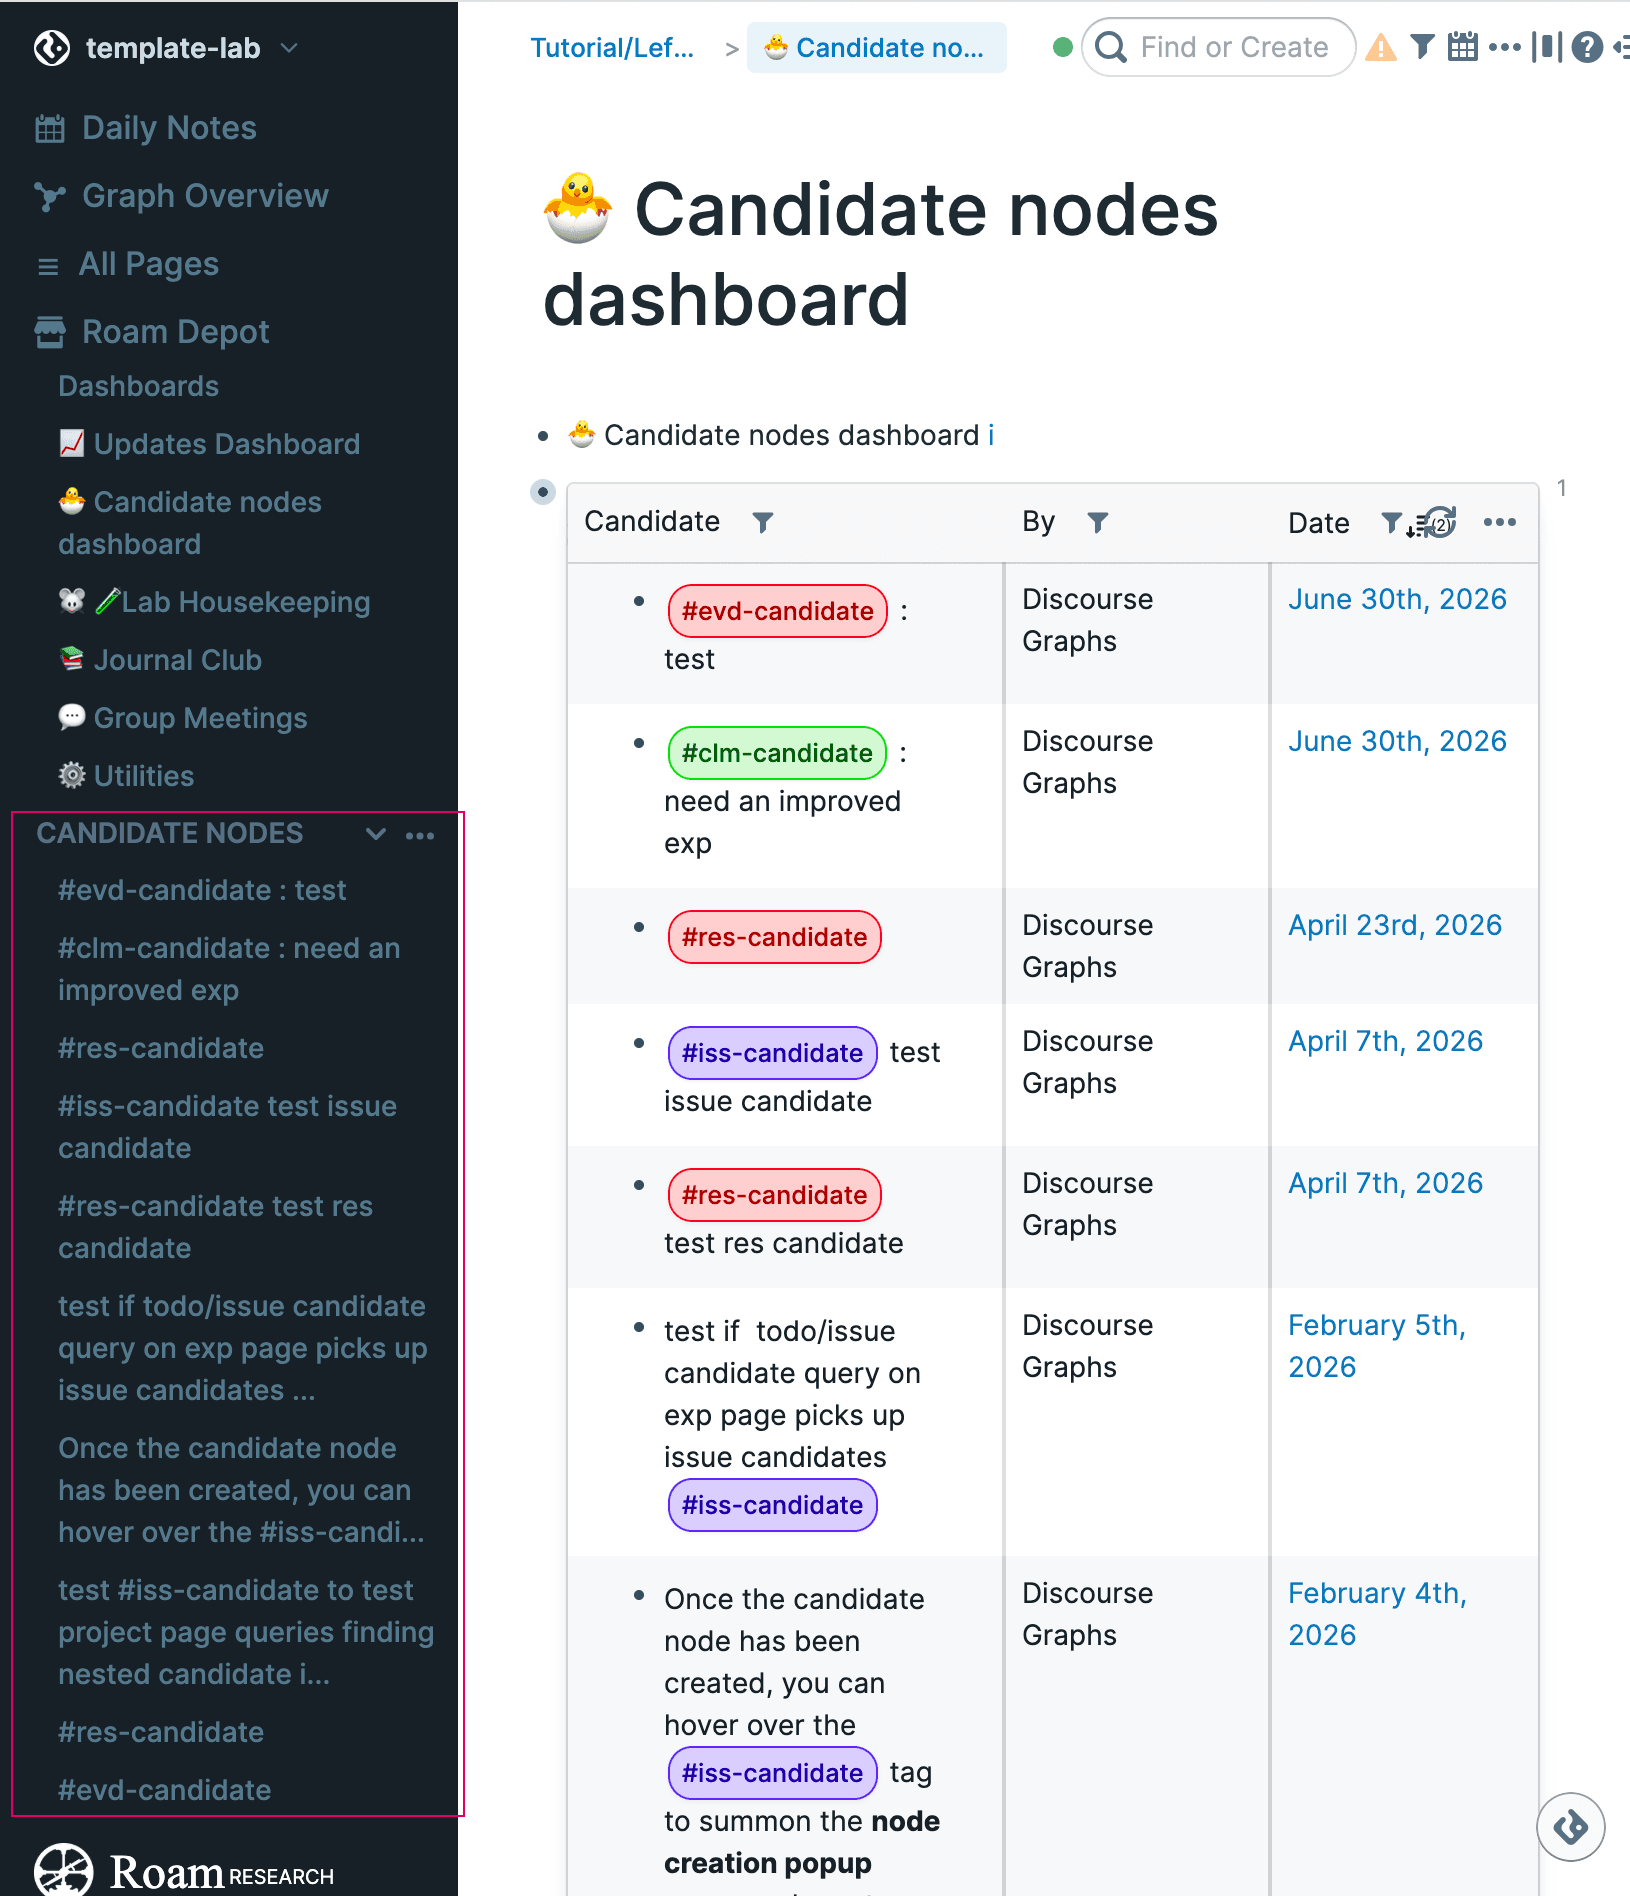The height and width of the screenshot is (1896, 1630).
Task: Open the Group Meetings sidebar shortcut
Action: click(183, 718)
